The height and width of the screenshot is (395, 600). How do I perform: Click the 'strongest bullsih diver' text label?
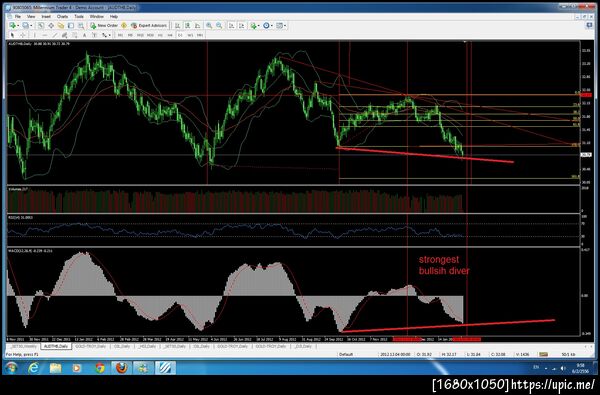click(444, 265)
